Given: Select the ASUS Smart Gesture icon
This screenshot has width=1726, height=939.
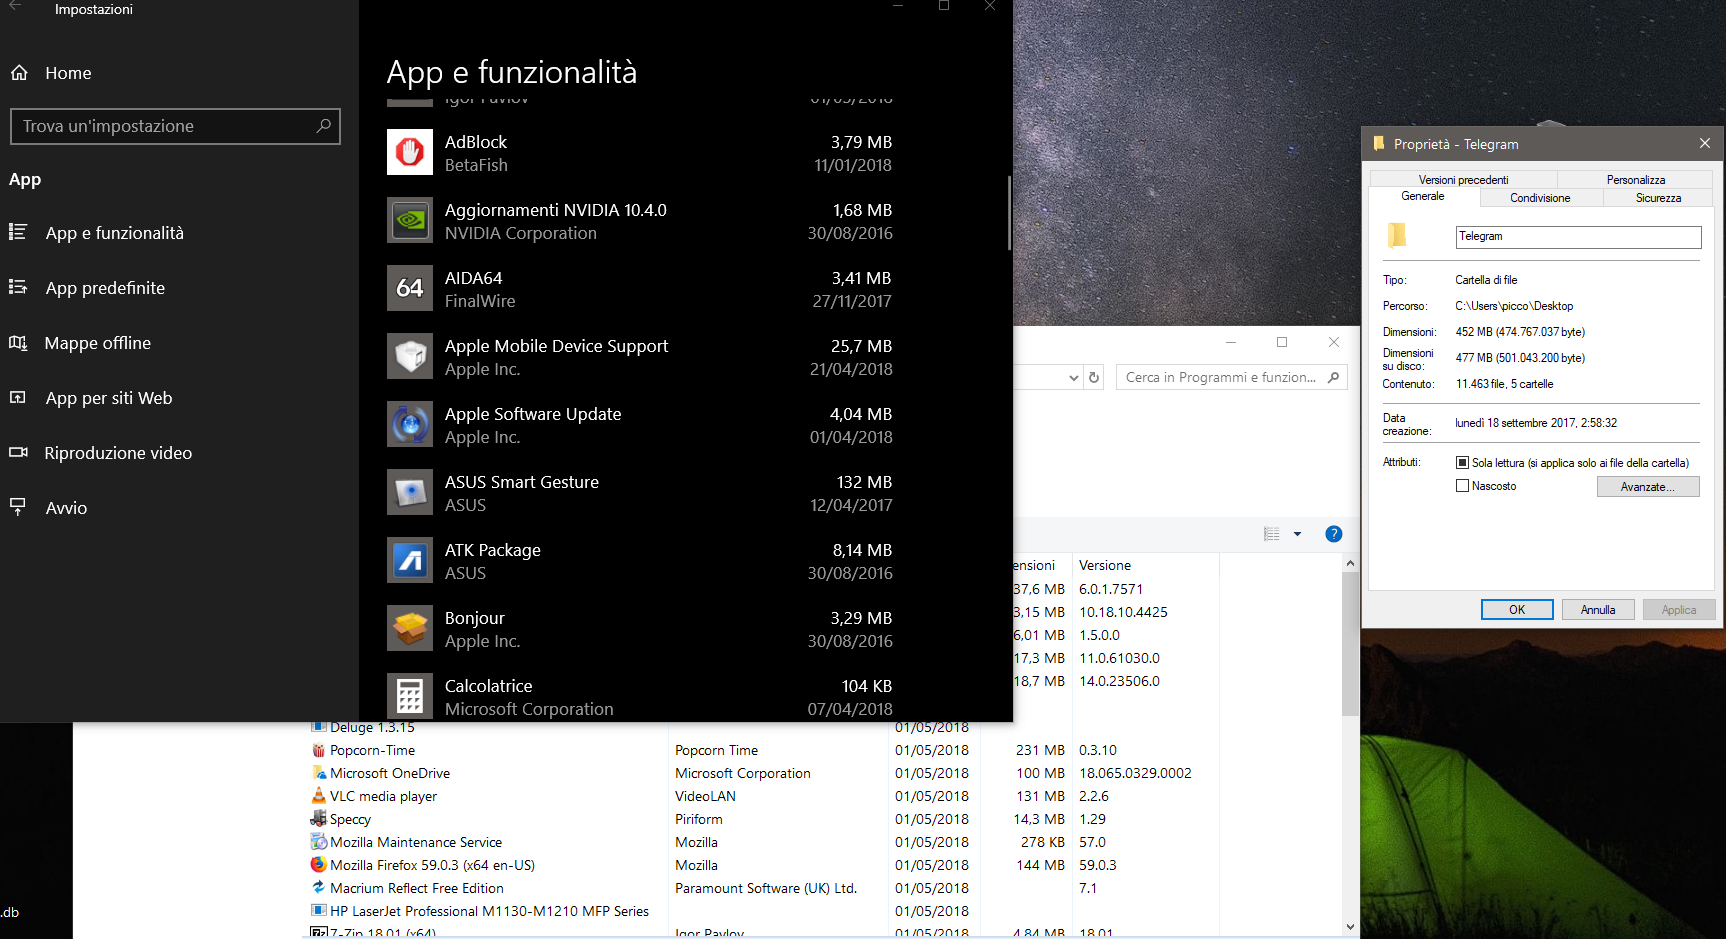Looking at the screenshot, I should coord(410,492).
